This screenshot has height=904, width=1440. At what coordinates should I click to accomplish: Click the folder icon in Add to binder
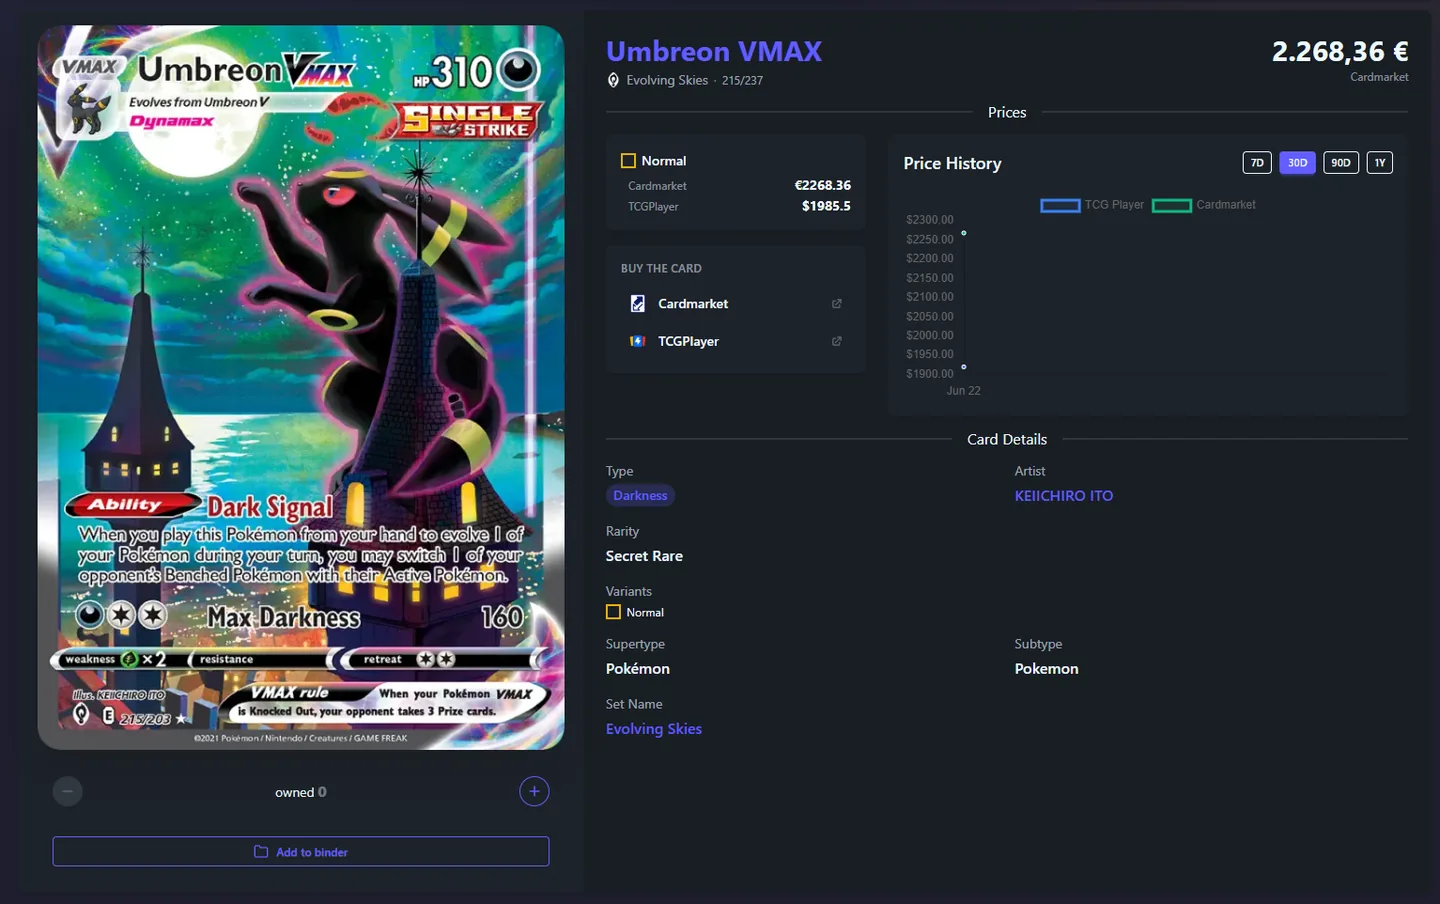(x=261, y=852)
